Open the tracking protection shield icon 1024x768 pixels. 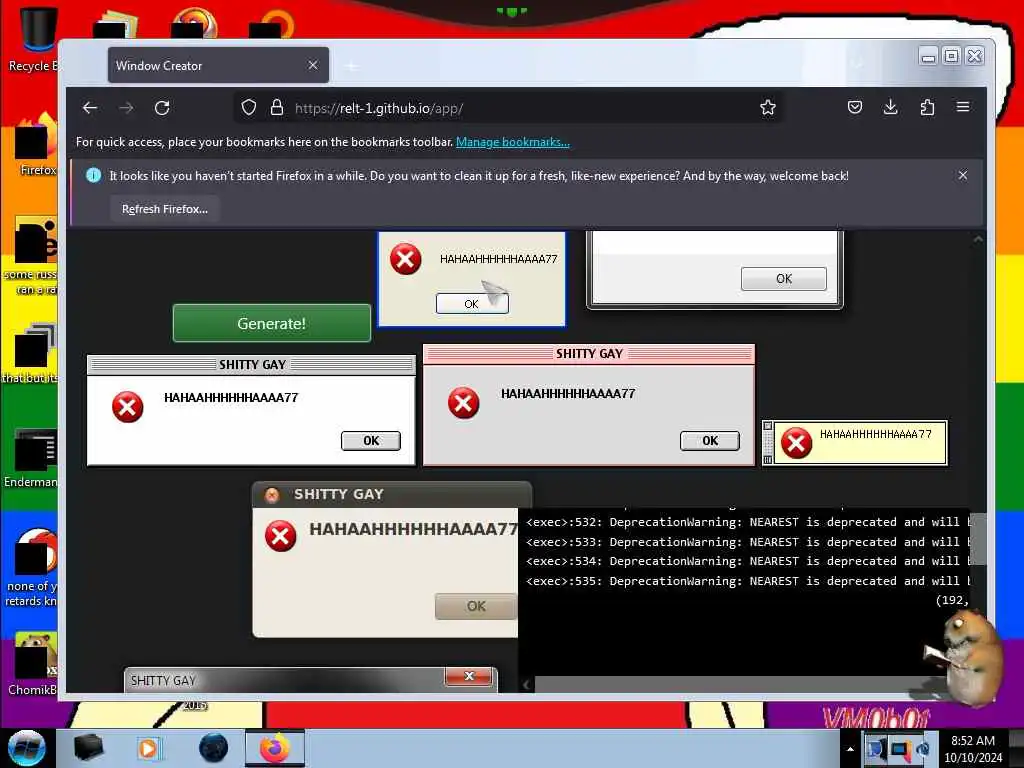(x=249, y=108)
